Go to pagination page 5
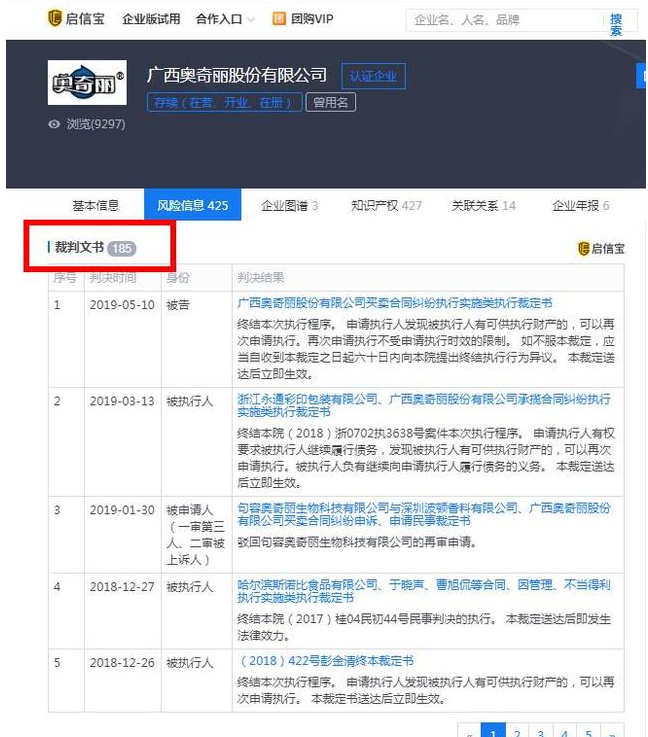The width and height of the screenshot is (648, 737). tap(589, 731)
